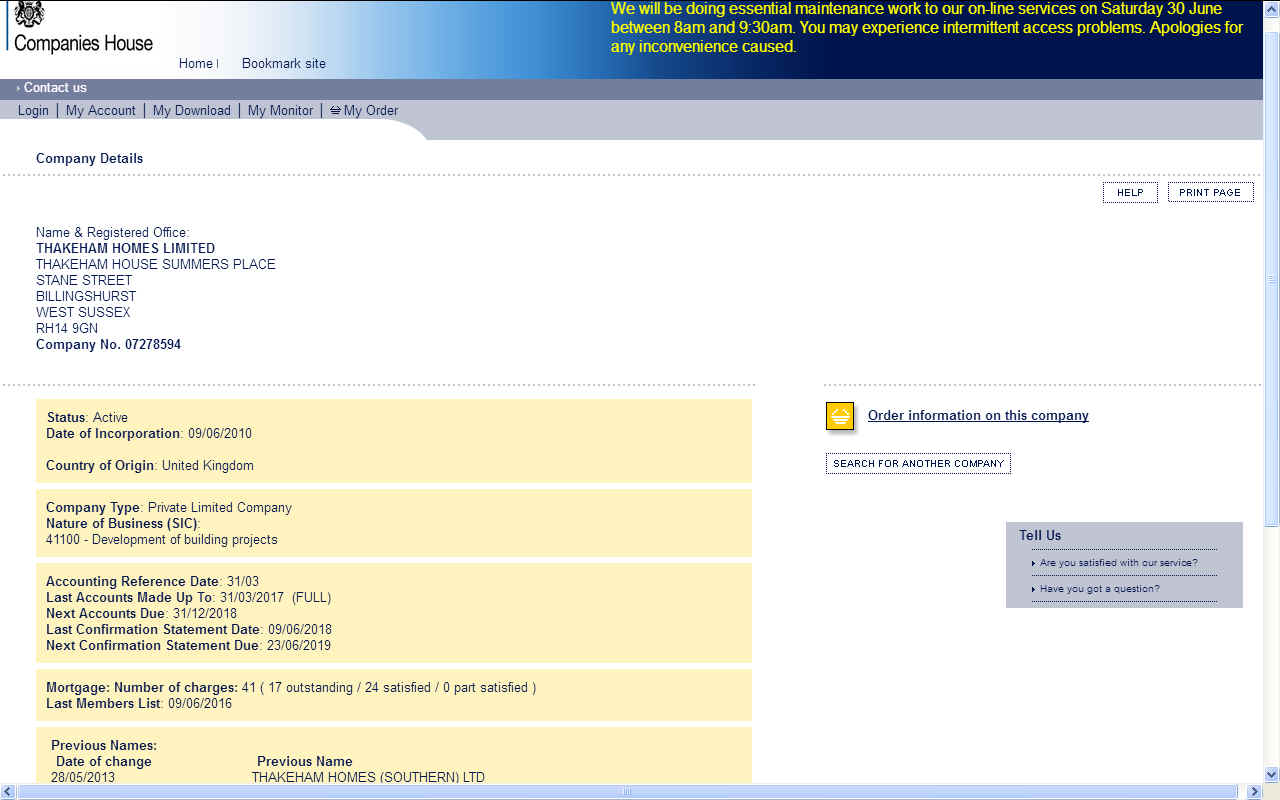This screenshot has width=1280, height=800.
Task: Click the horizontal scrollbar right arrow
Action: (x=1254, y=792)
